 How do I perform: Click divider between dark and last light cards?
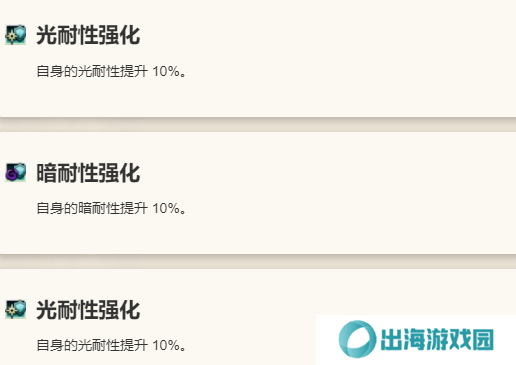click(x=258, y=262)
